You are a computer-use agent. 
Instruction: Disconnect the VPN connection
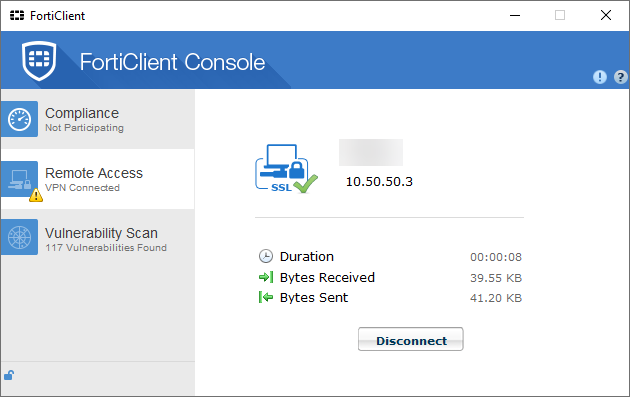(x=411, y=339)
